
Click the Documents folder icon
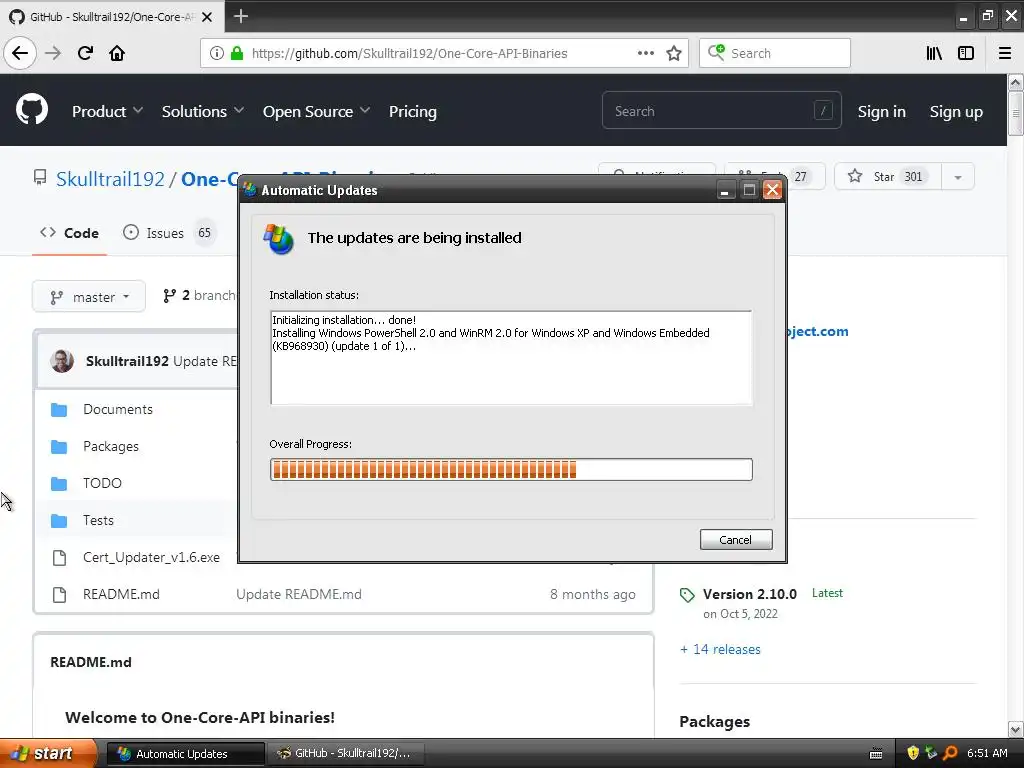(x=59, y=409)
